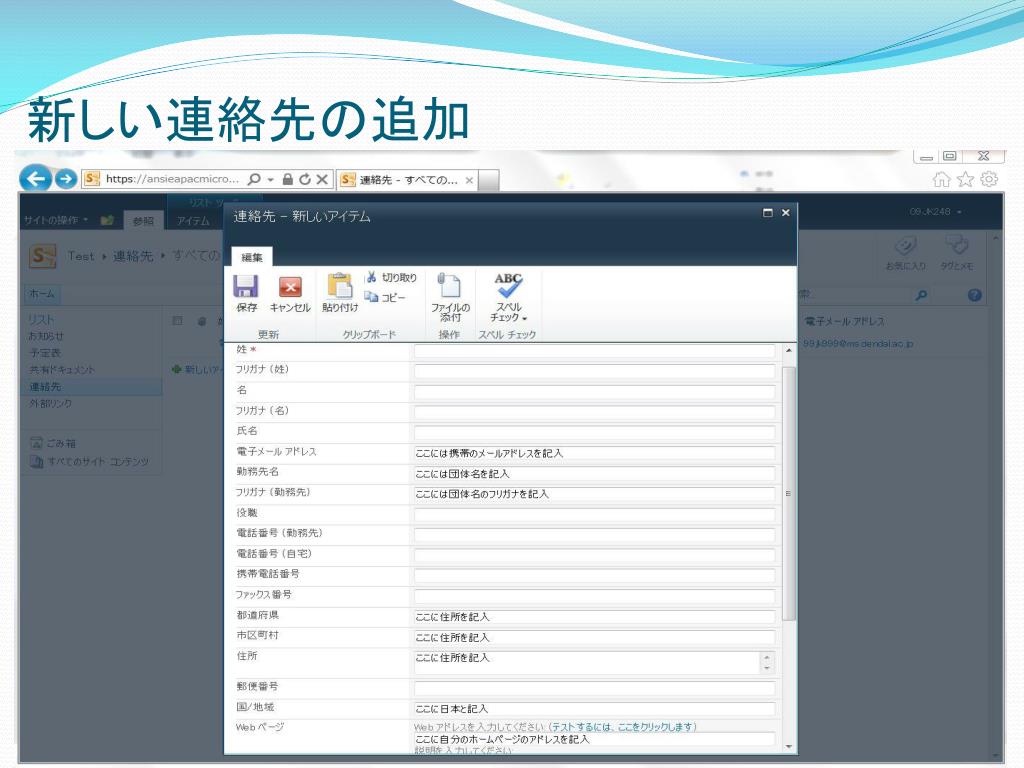The height and width of the screenshot is (768, 1024).
Task: Click the browser Forward arrow button
Action: pyautogui.click(x=65, y=179)
